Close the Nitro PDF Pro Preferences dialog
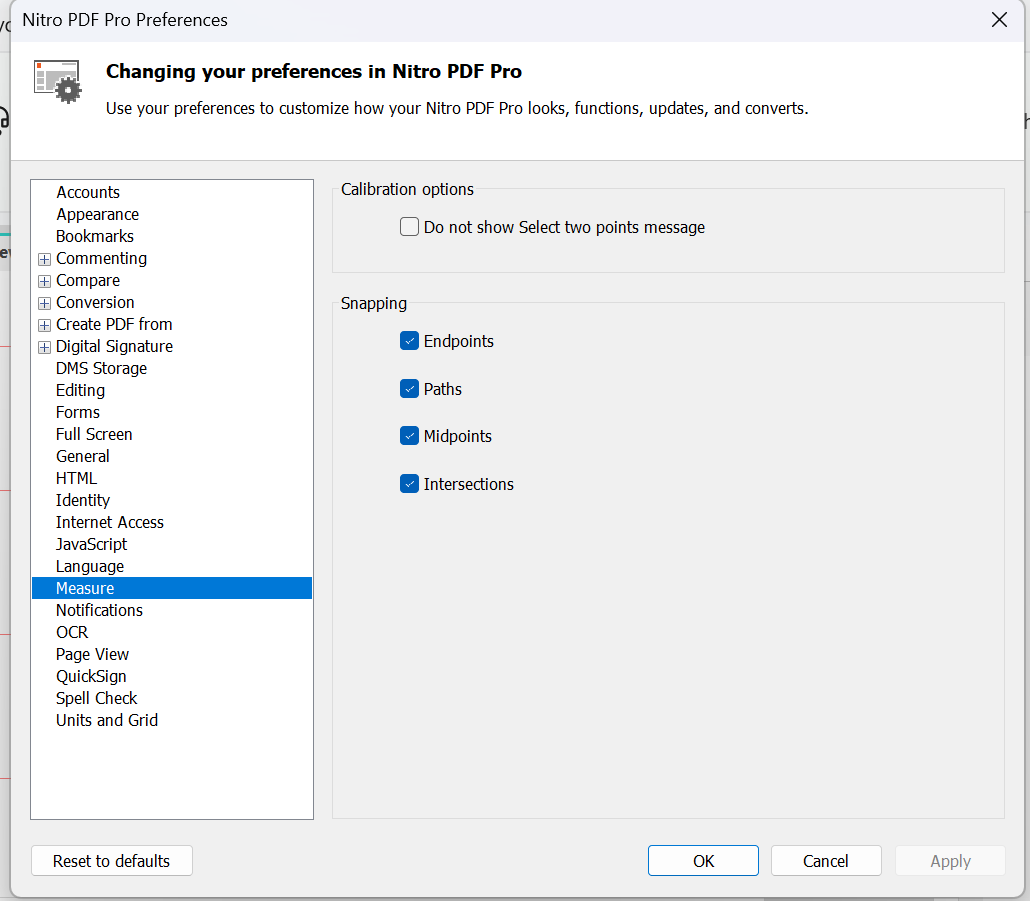The width and height of the screenshot is (1030, 901). (x=999, y=20)
